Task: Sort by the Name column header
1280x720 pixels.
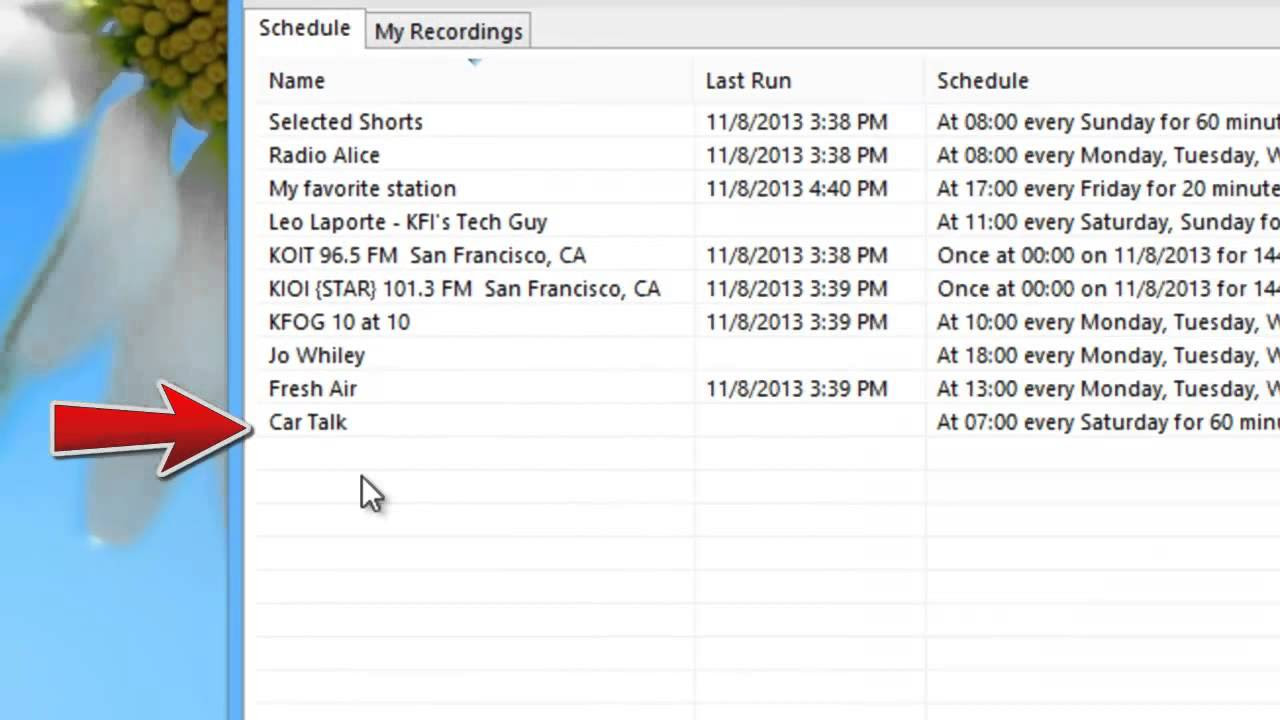Action: pyautogui.click(x=474, y=81)
